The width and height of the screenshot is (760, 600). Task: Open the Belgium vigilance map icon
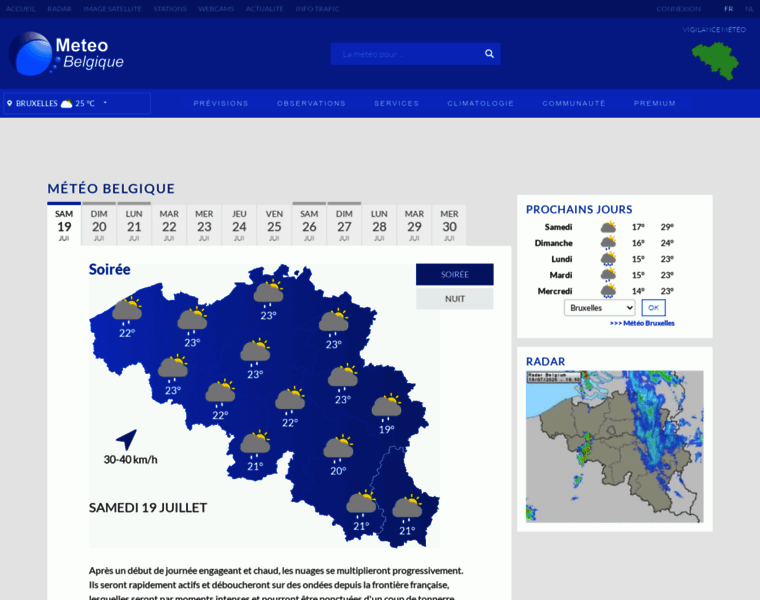(x=715, y=61)
